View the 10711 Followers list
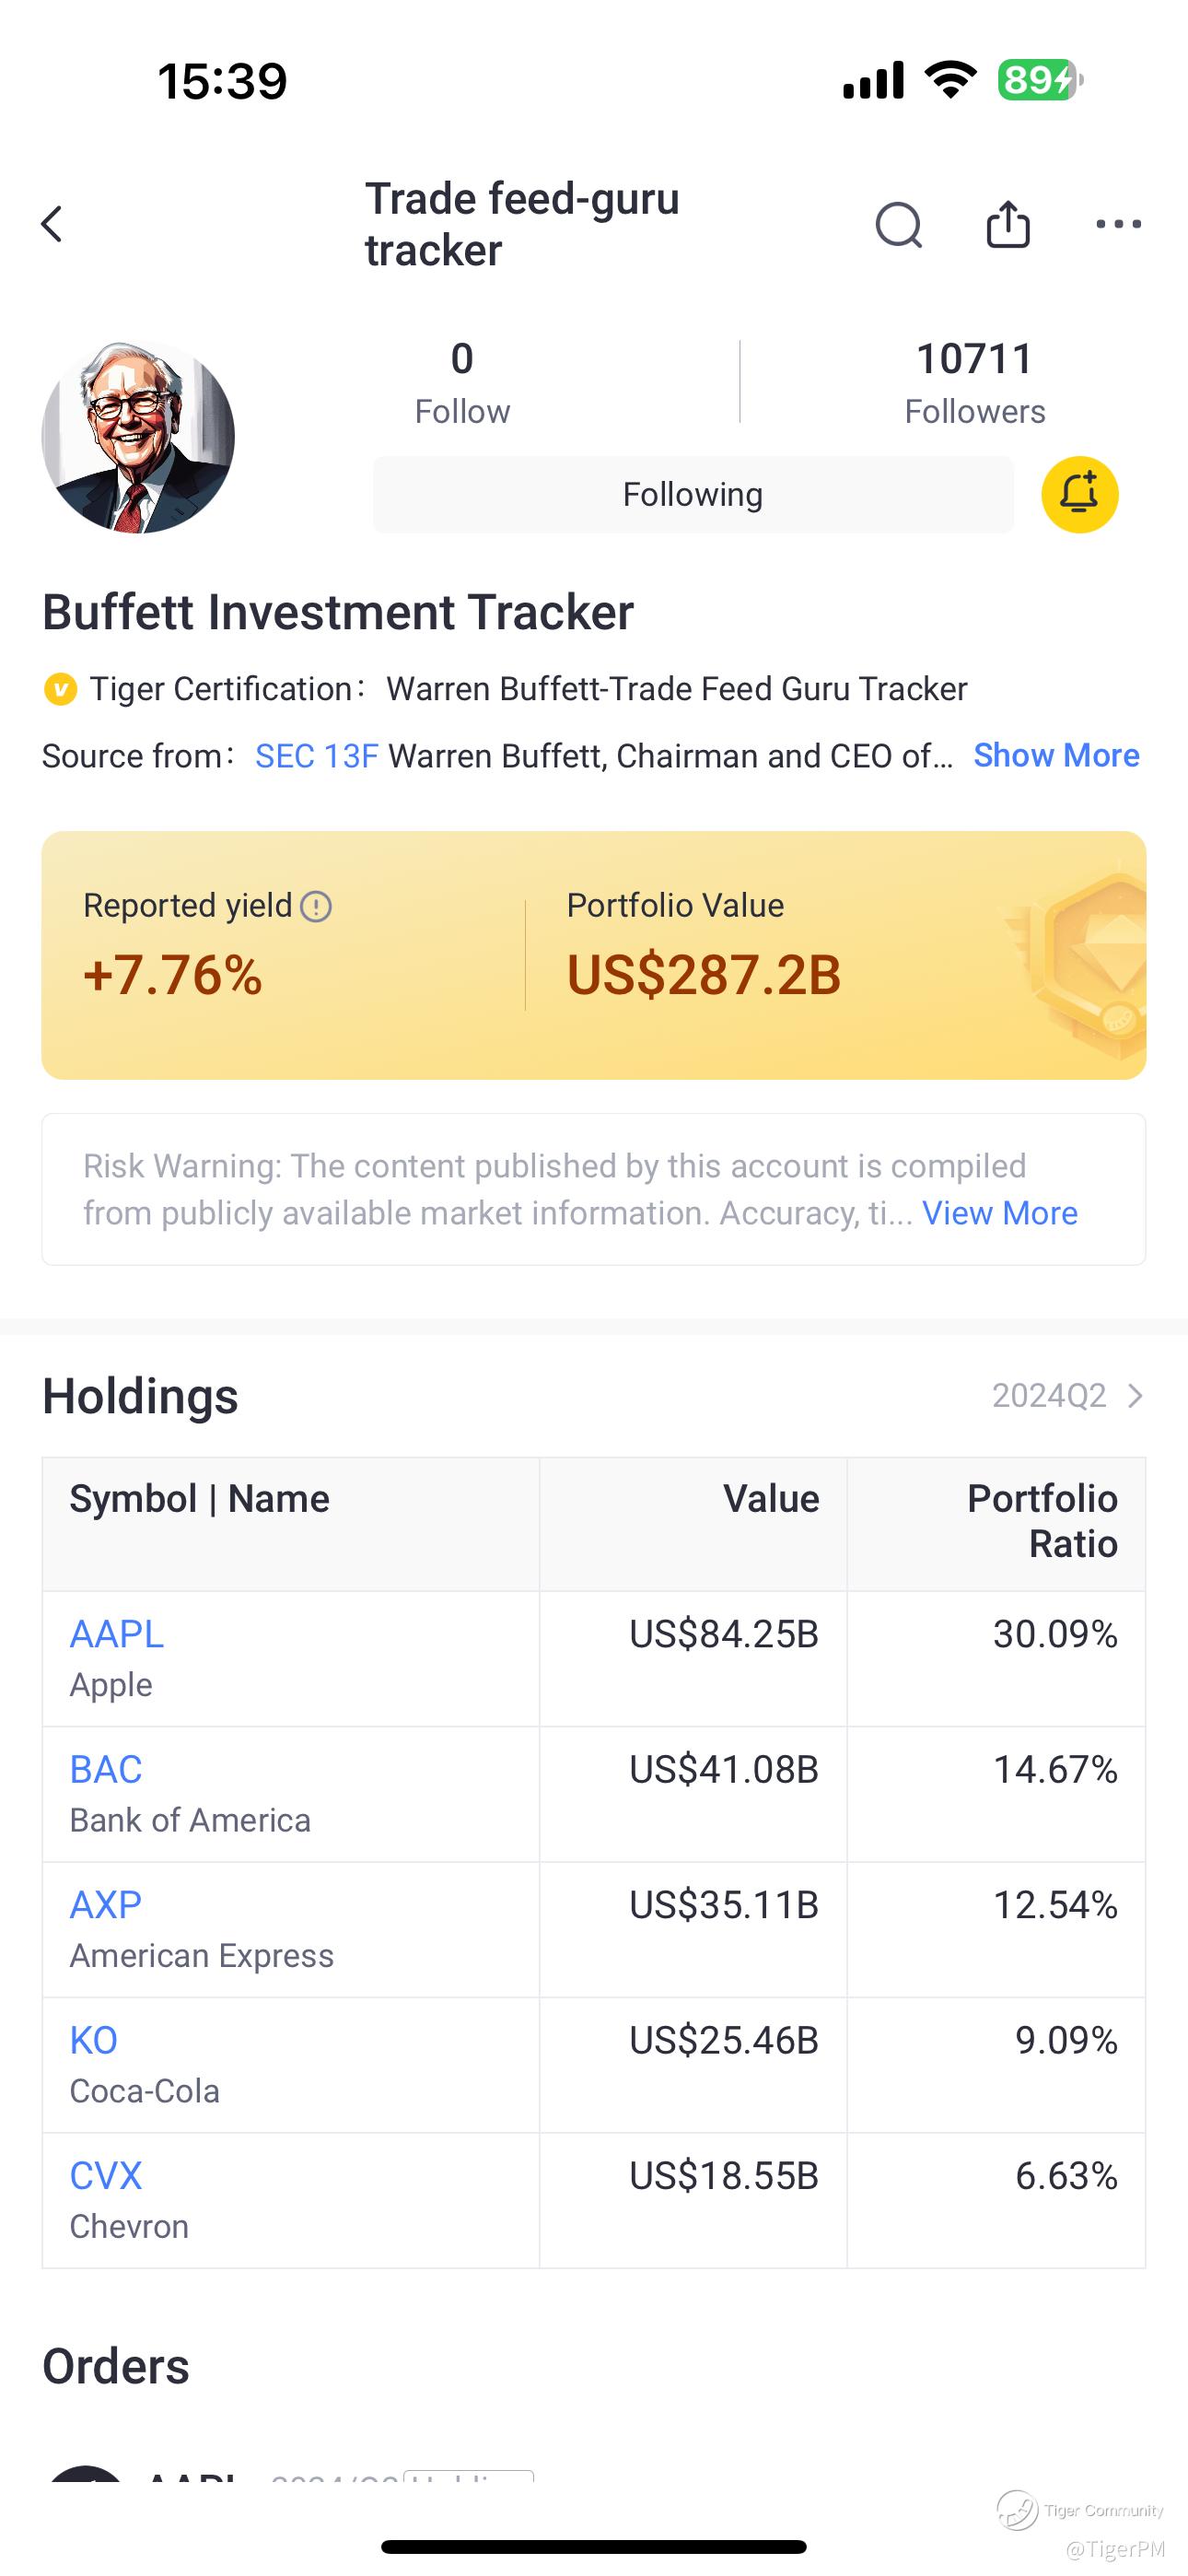The image size is (1188, 2576). coord(974,382)
